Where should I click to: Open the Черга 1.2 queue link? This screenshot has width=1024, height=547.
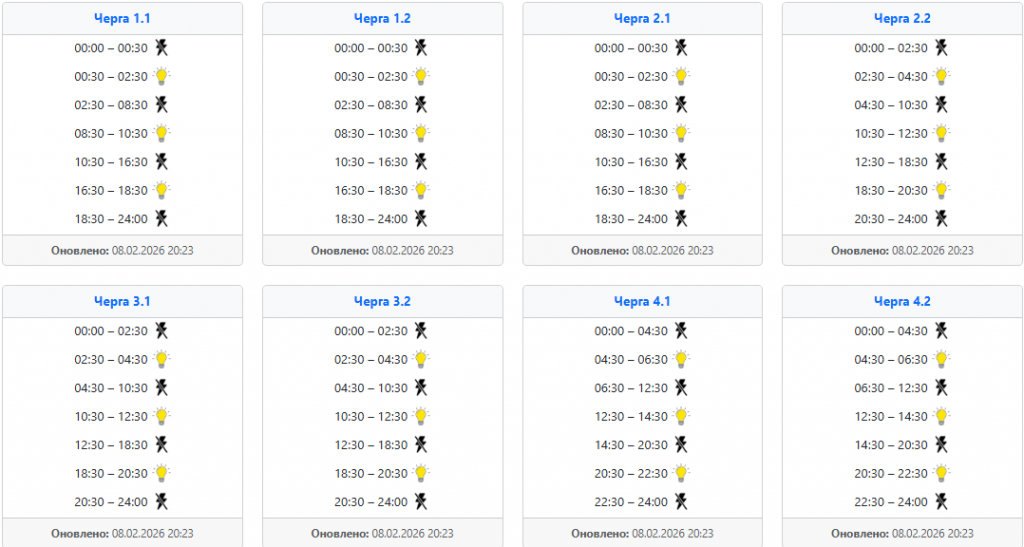(x=382, y=18)
